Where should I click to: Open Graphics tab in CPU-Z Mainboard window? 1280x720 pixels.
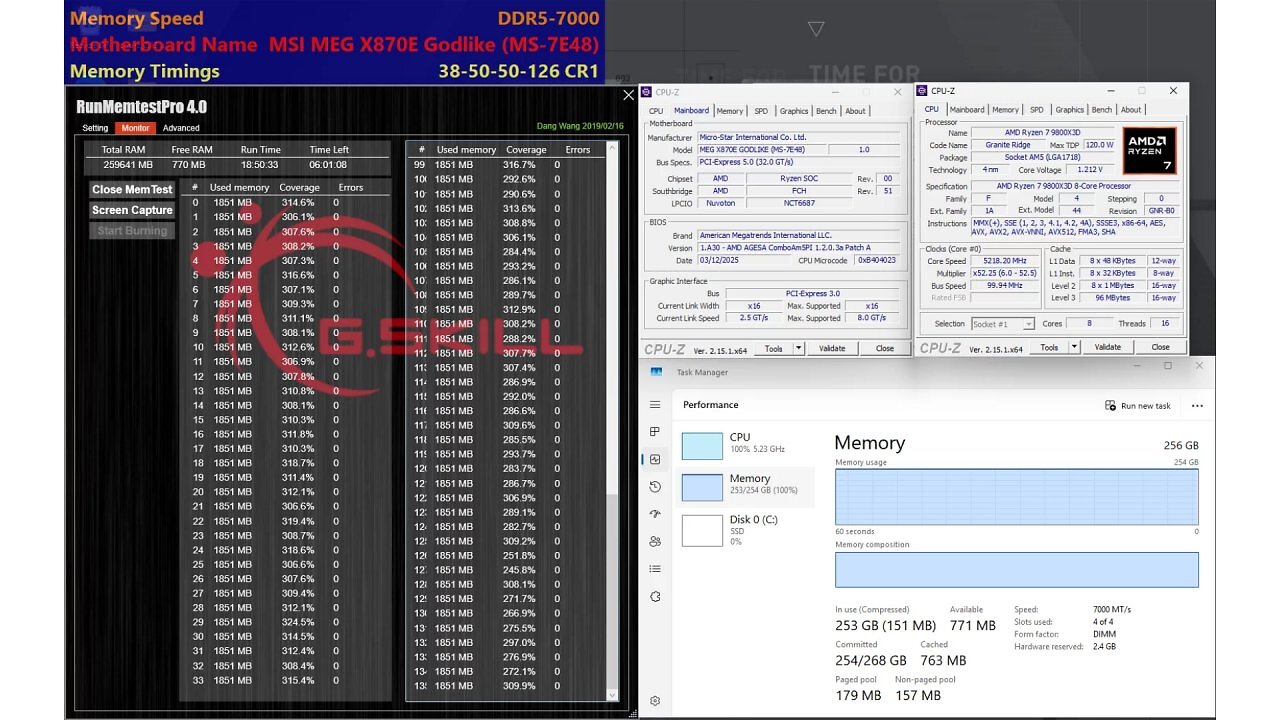point(794,111)
